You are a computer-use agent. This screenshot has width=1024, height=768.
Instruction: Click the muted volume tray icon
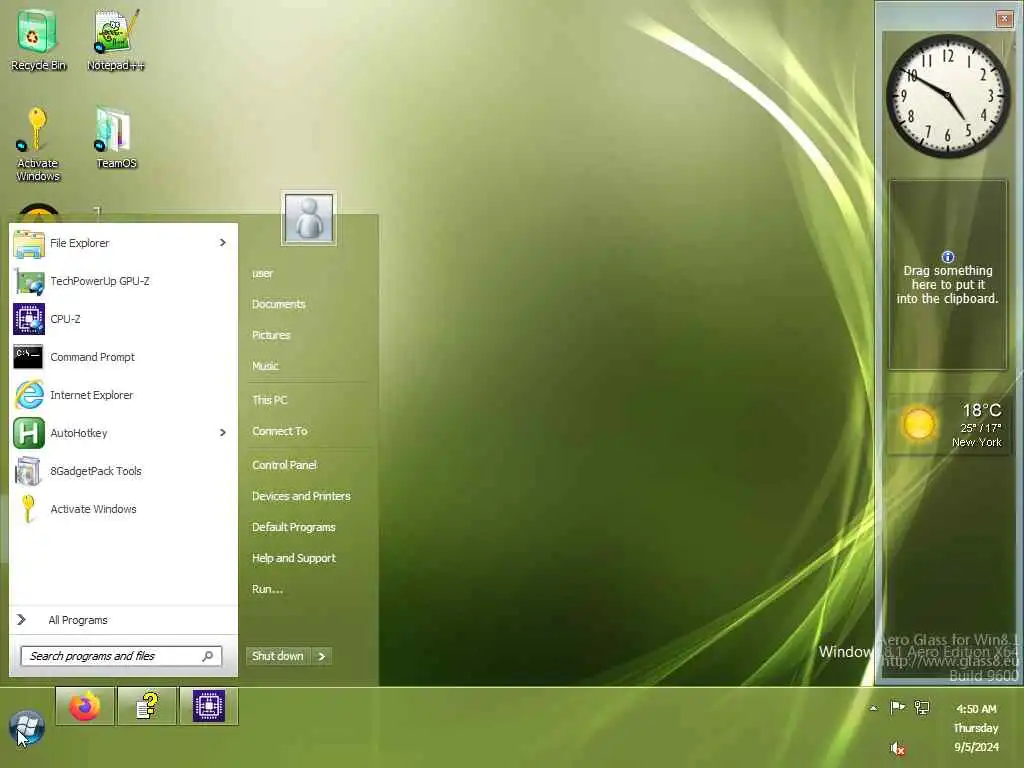[897, 748]
